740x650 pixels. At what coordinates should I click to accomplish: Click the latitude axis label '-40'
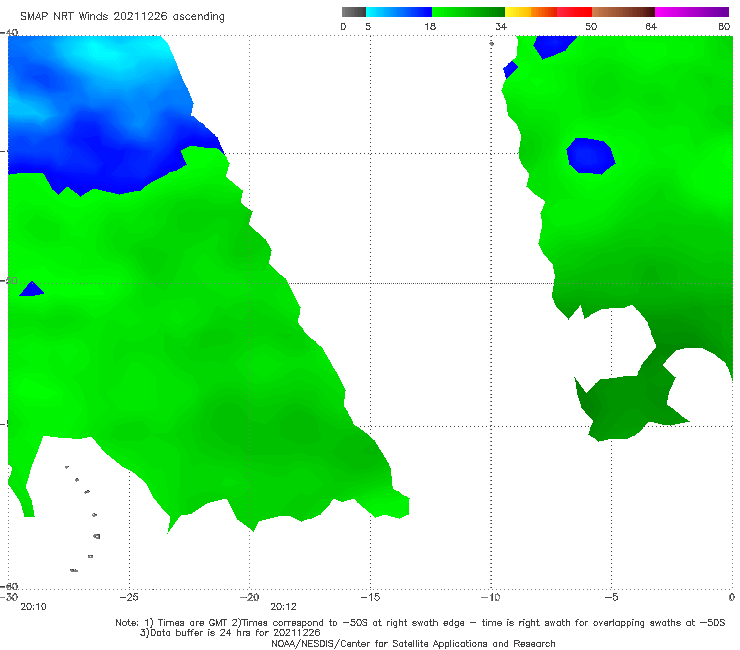(9, 33)
